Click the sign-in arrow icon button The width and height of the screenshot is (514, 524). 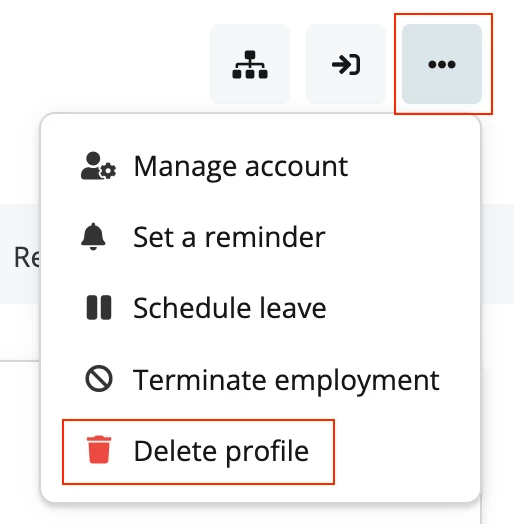click(346, 64)
